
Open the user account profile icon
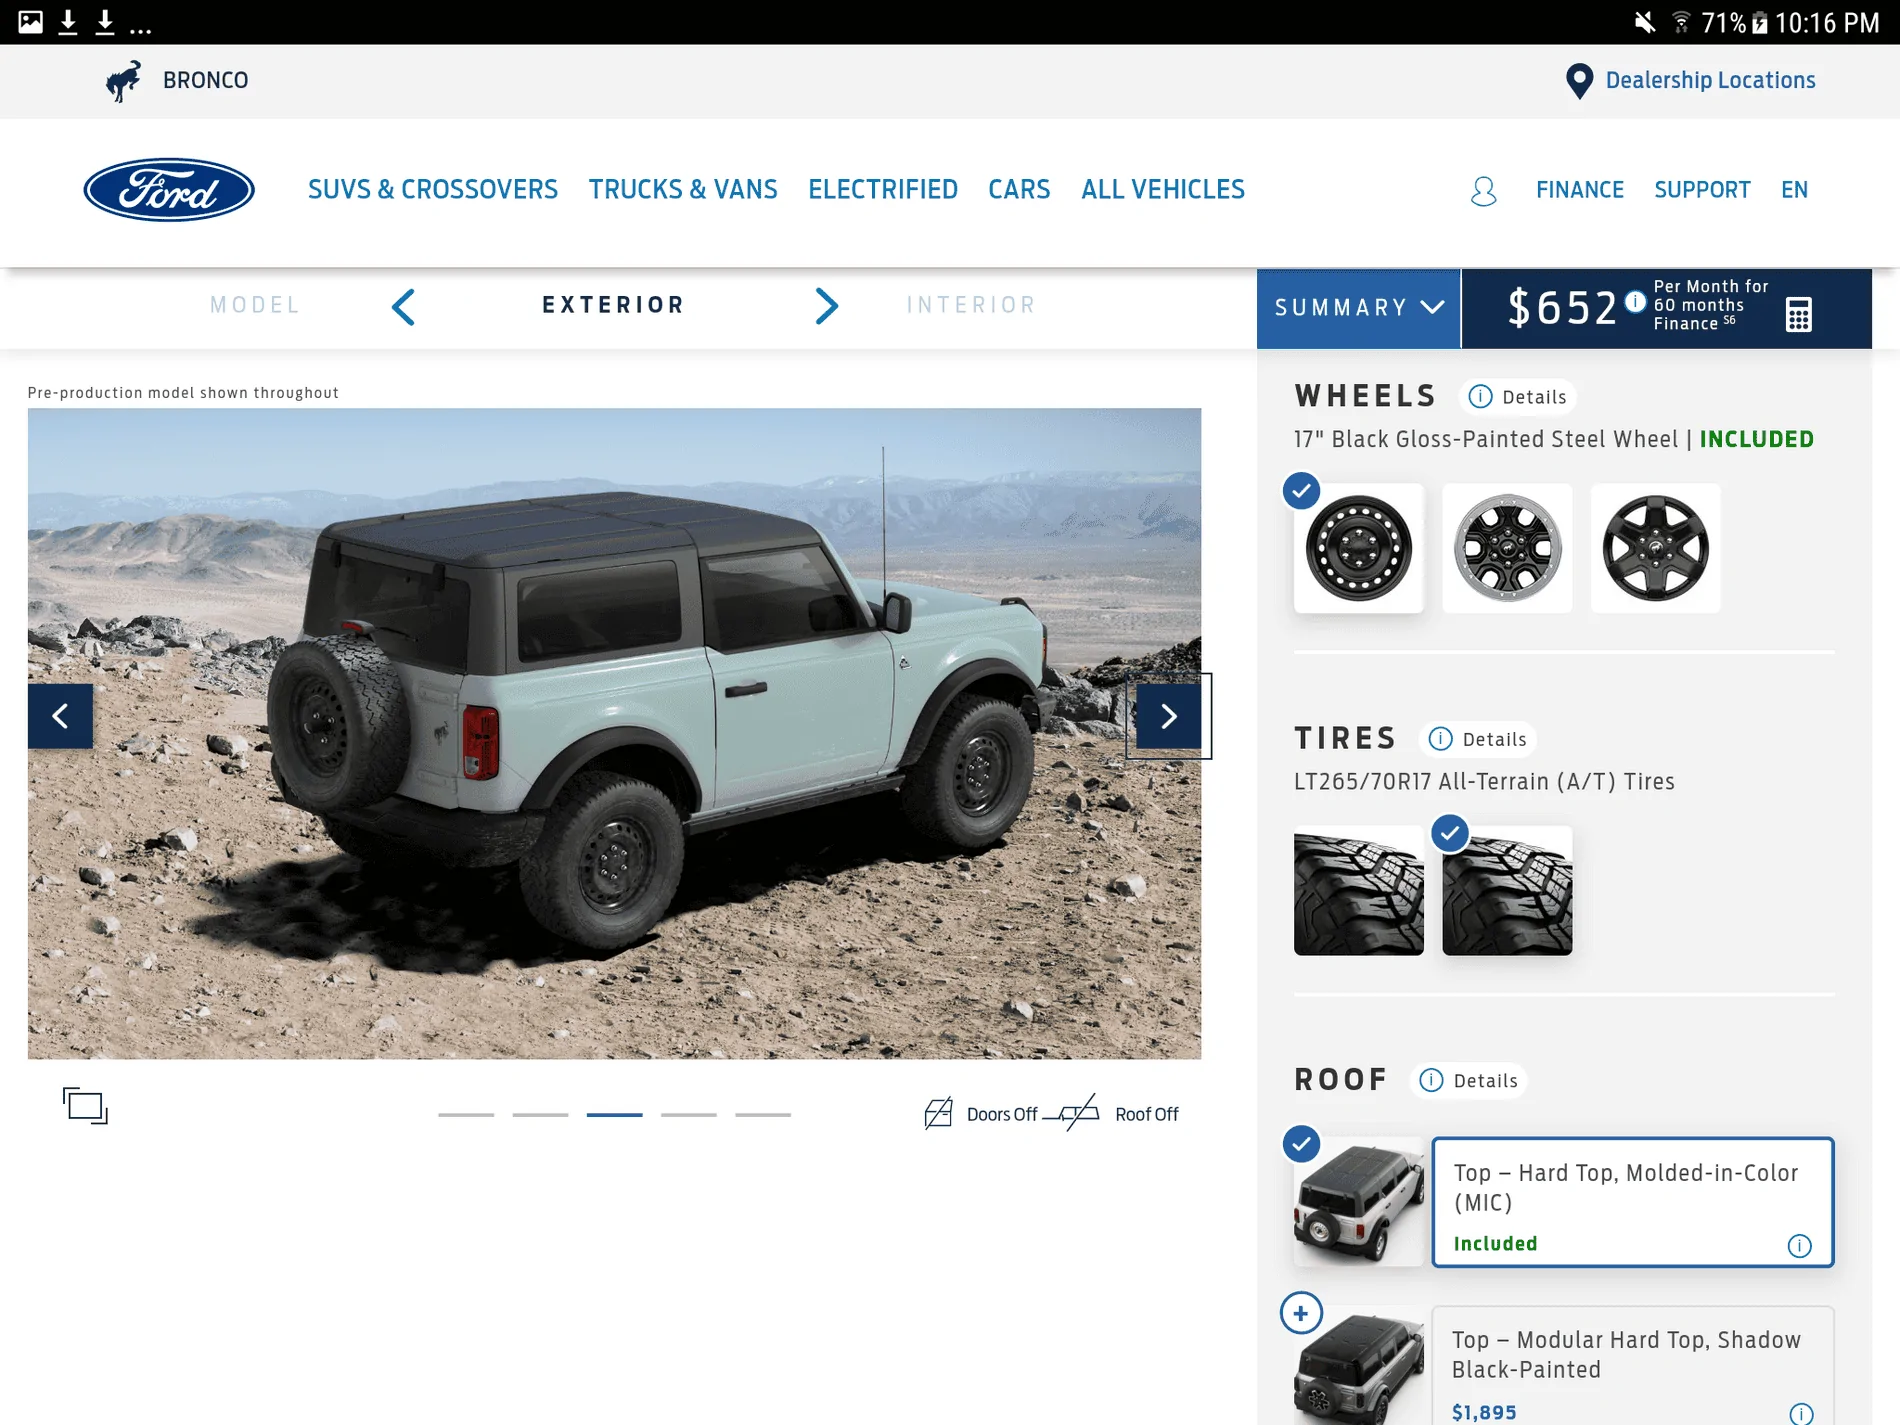point(1484,190)
